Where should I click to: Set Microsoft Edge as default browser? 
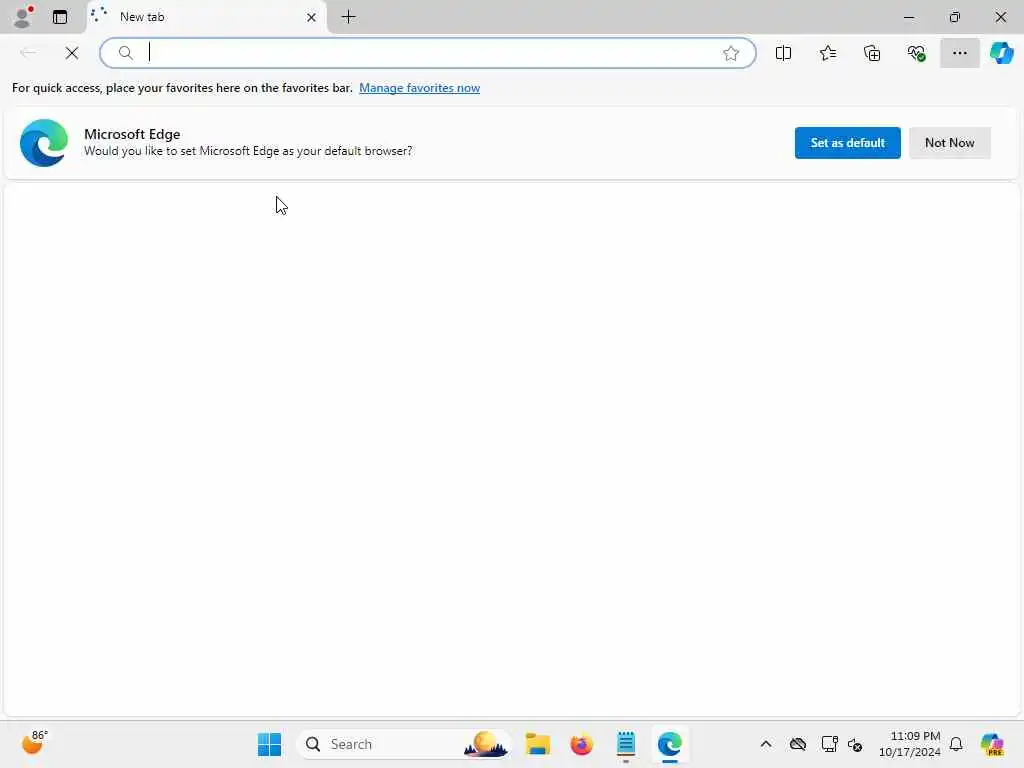pyautogui.click(x=847, y=142)
